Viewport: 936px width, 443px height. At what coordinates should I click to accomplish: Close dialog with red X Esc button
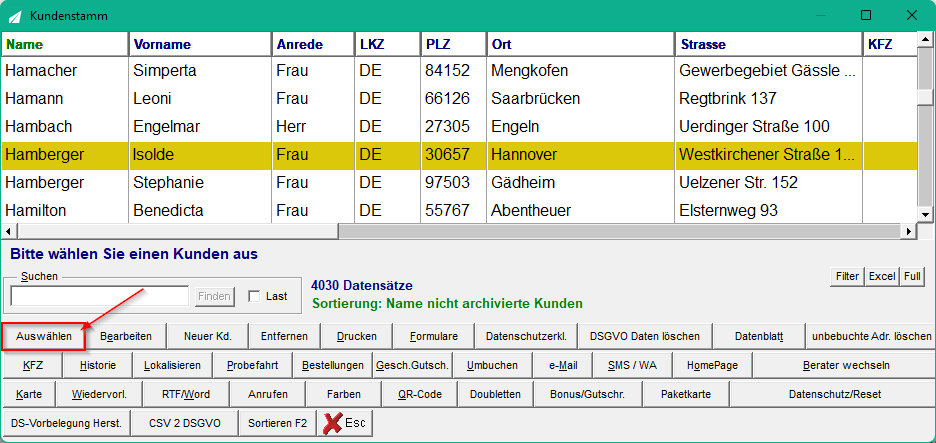[x=344, y=423]
